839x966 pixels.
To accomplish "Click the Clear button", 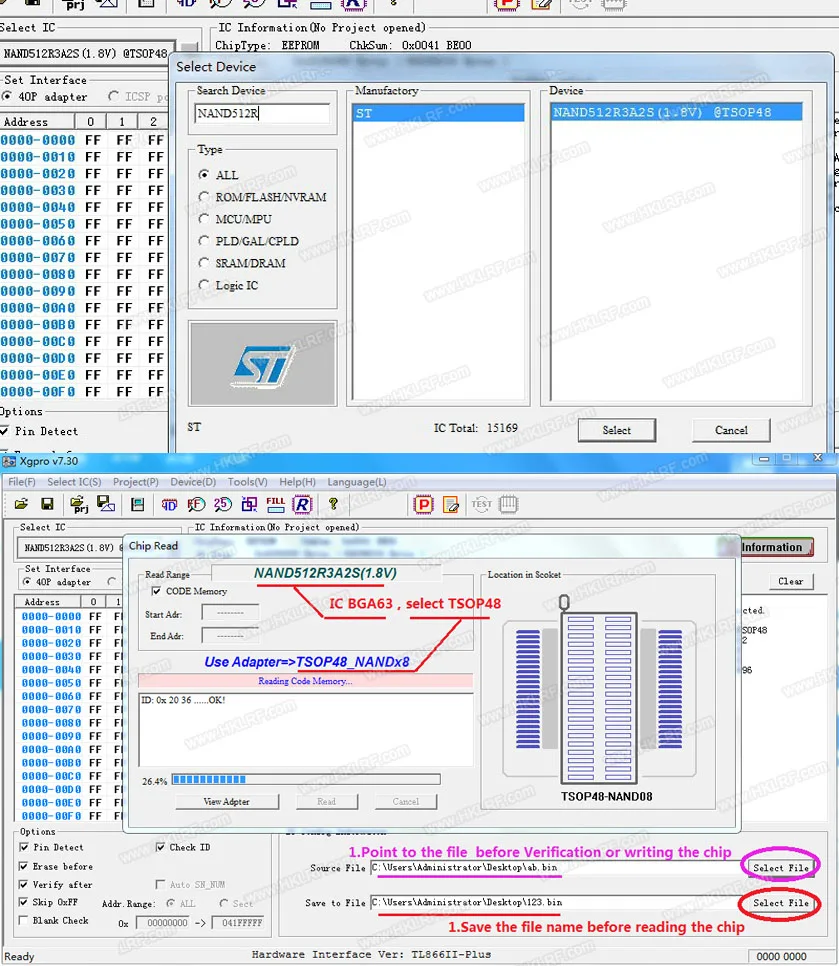I will point(791,582).
